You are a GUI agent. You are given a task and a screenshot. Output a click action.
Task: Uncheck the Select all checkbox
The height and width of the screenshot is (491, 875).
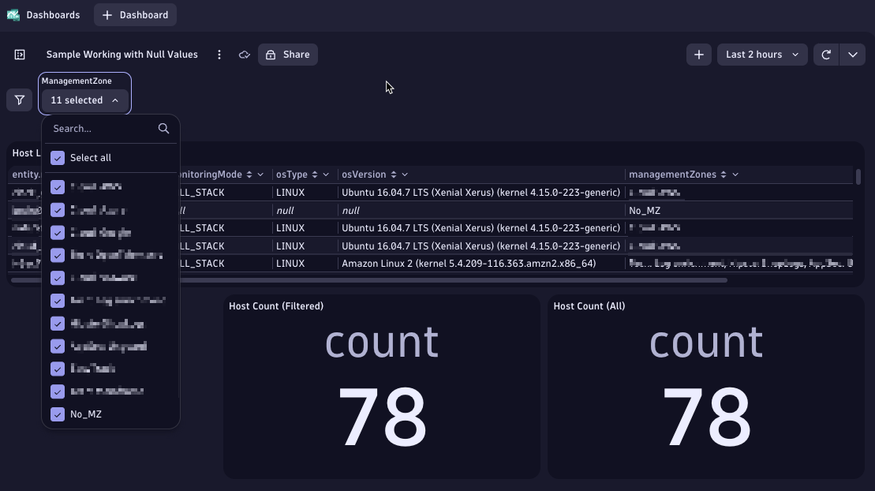[58, 158]
